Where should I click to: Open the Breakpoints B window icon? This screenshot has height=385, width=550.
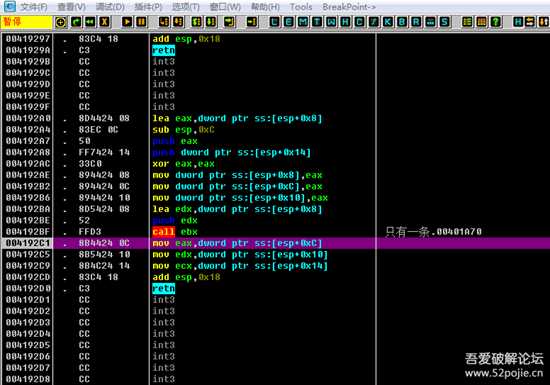pyautogui.click(x=402, y=22)
